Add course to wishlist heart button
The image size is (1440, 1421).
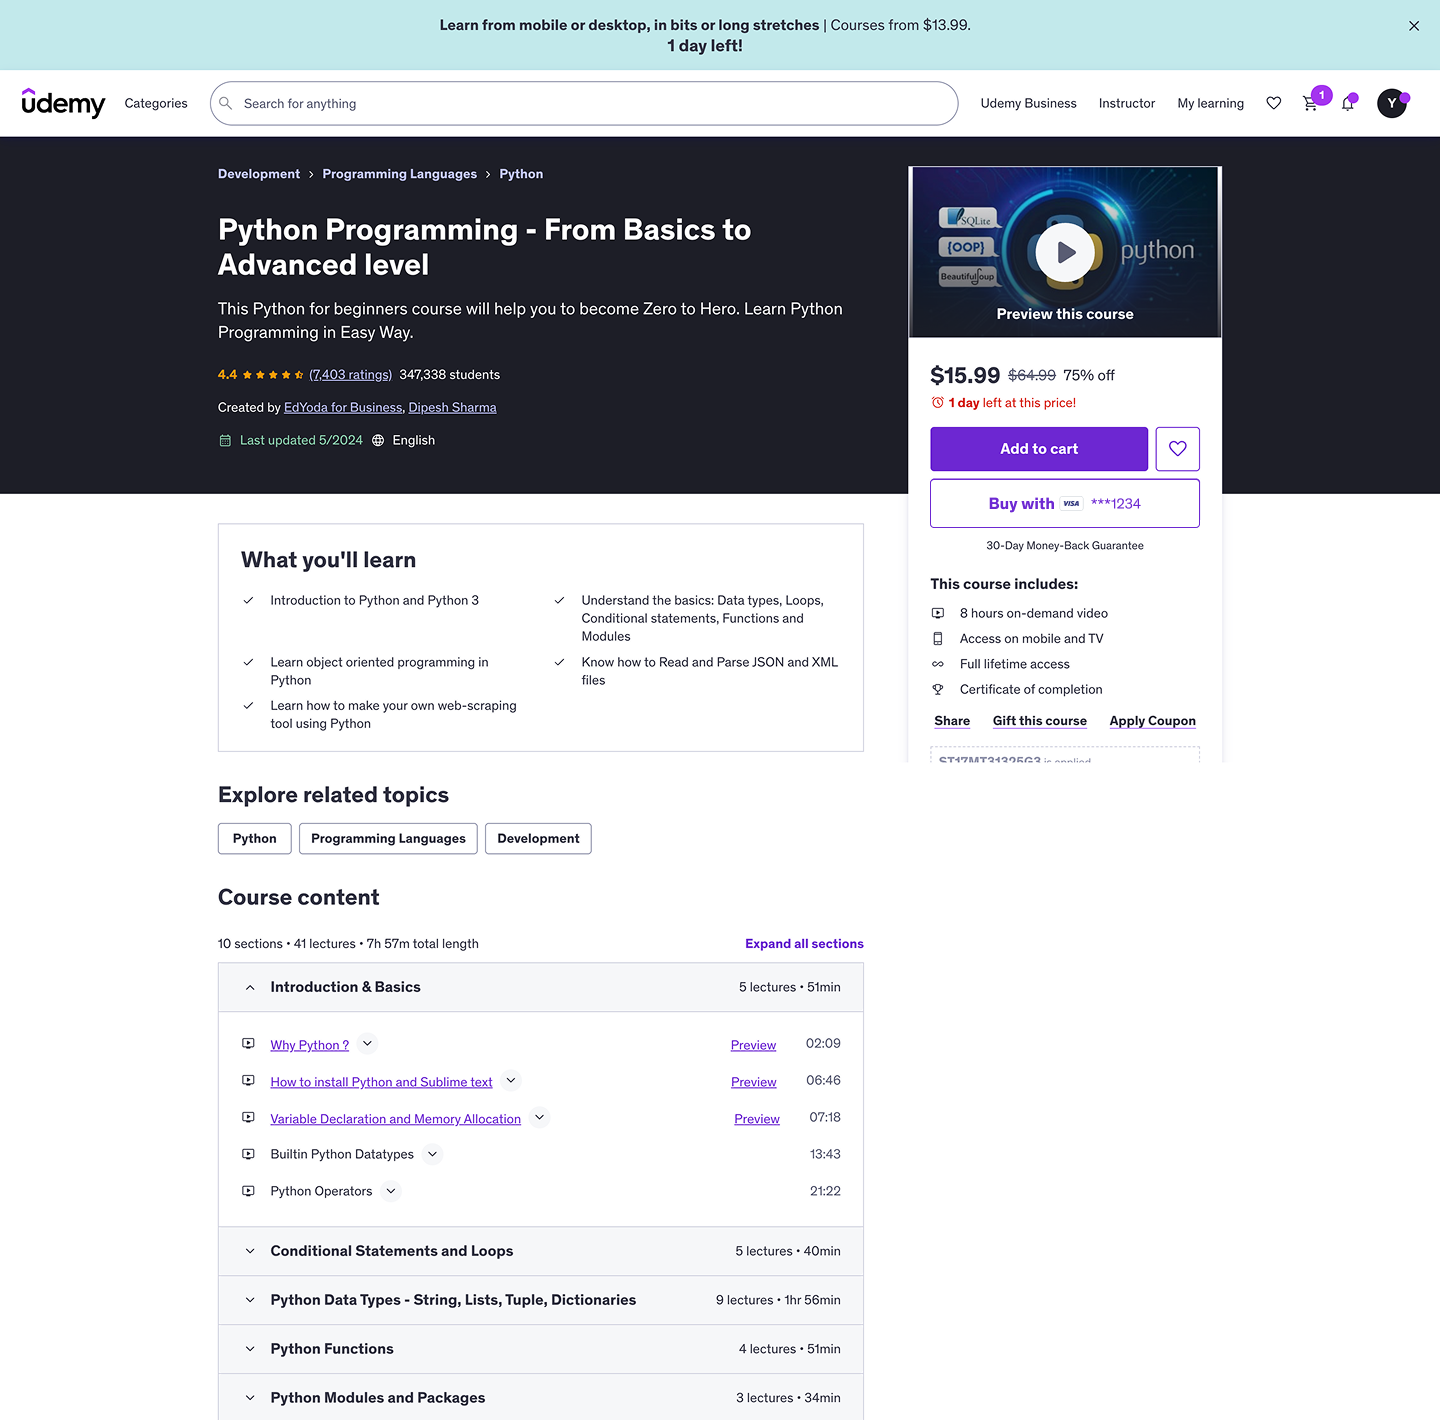(1178, 449)
